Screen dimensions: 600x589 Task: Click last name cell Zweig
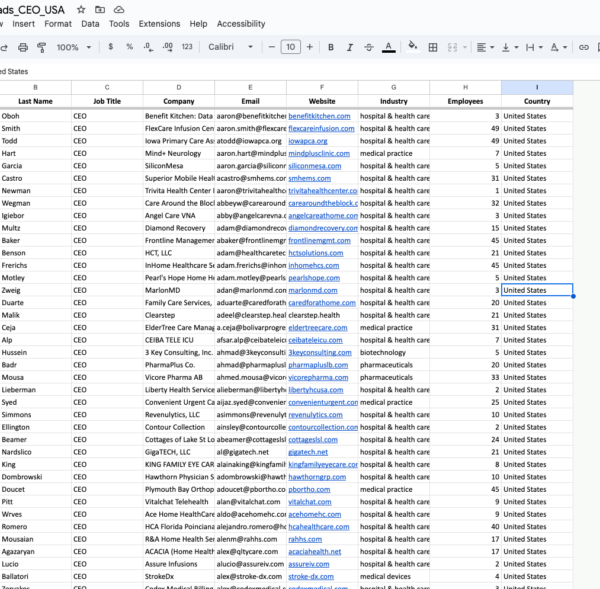(x=36, y=290)
